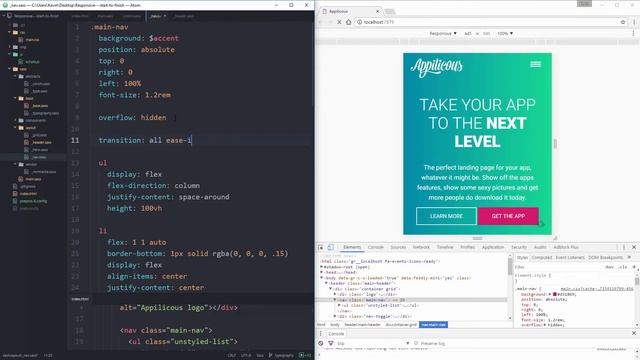
Task: Open the console context 'top' dropdown
Action: coord(373,344)
